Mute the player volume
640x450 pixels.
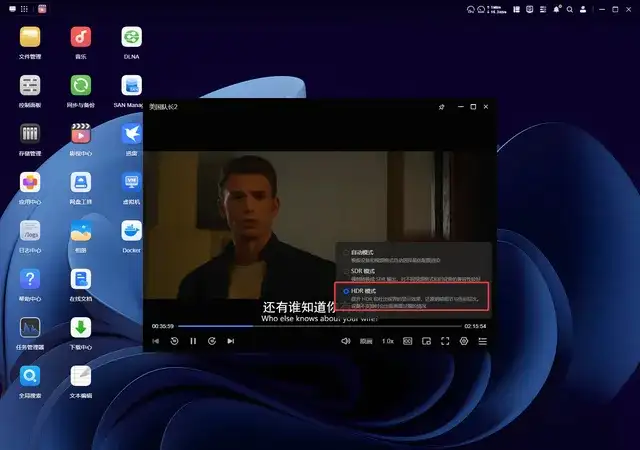pos(345,341)
